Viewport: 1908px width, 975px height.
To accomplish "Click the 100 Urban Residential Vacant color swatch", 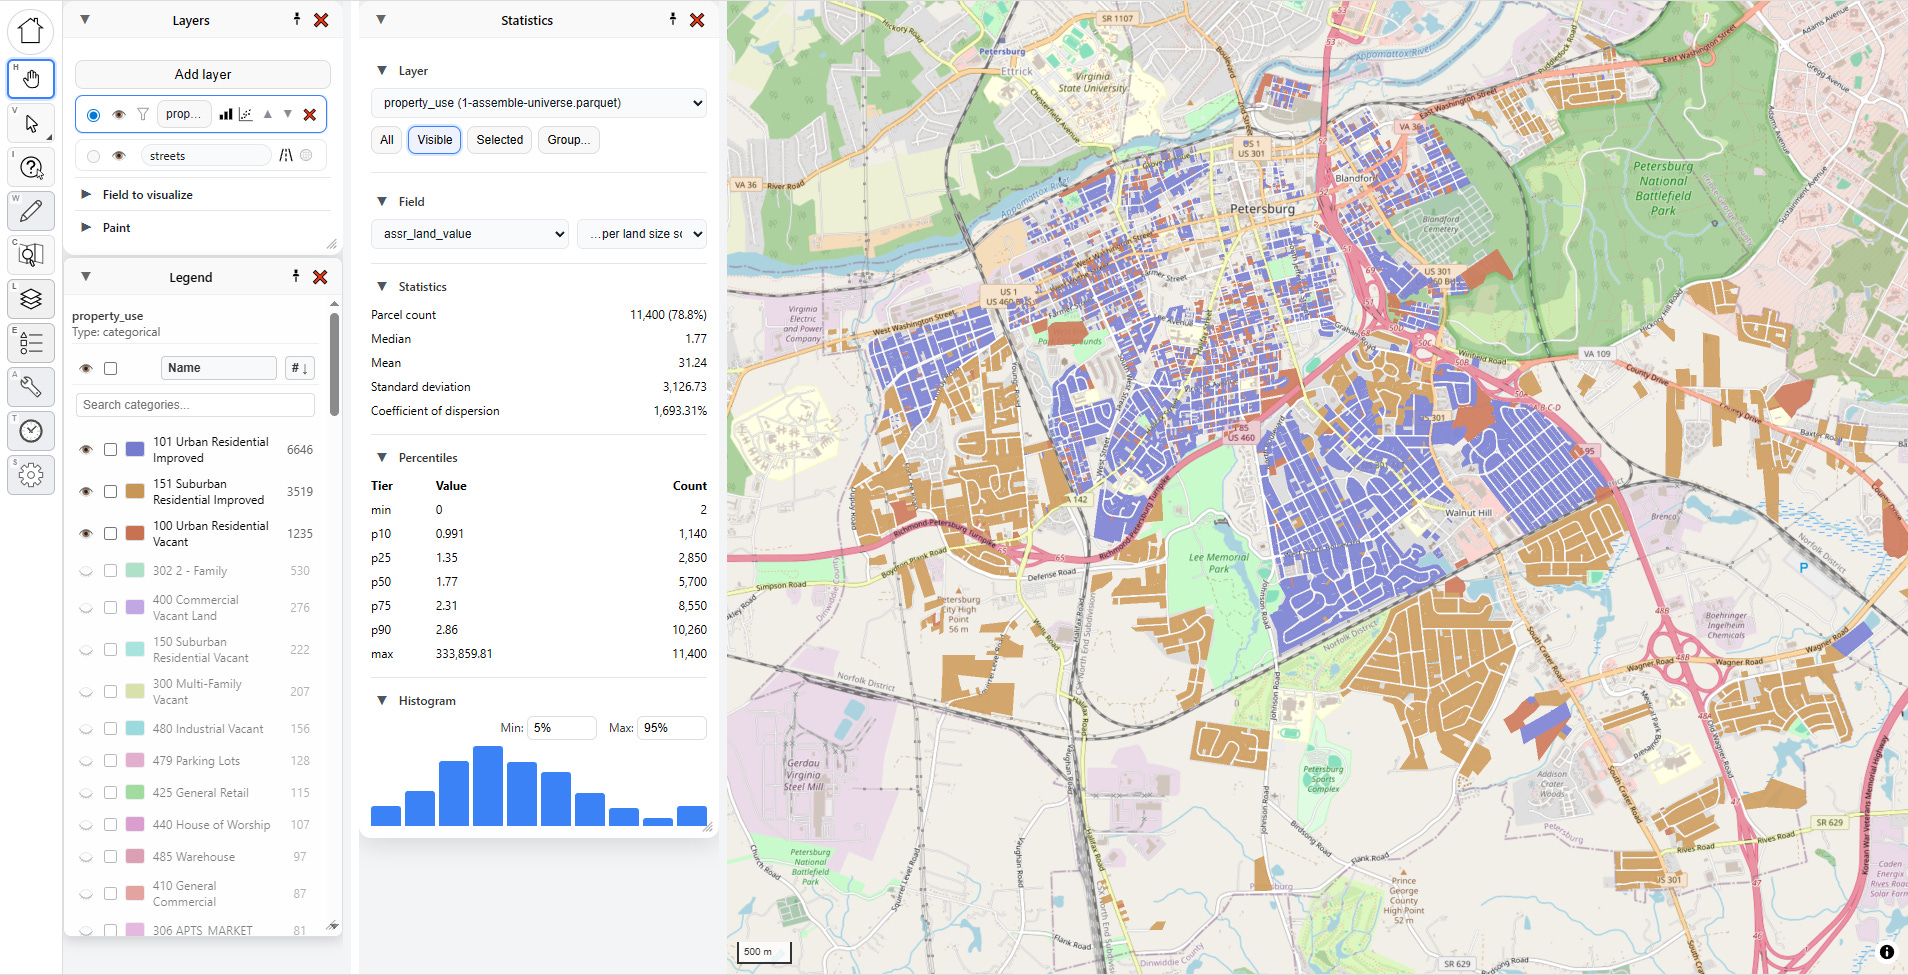I will tap(135, 534).
